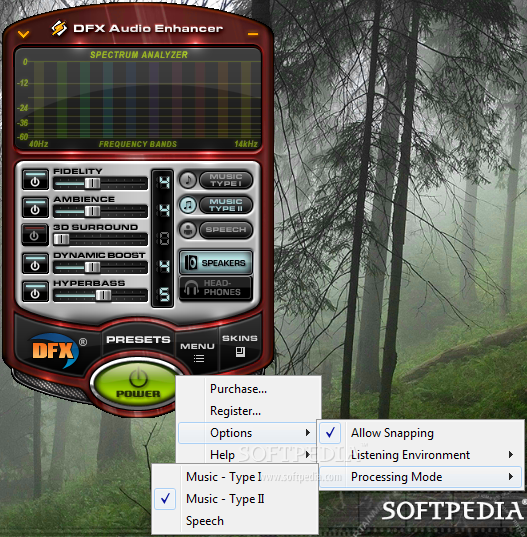Click the 3D Surround level display showing 0

[x=164, y=239]
